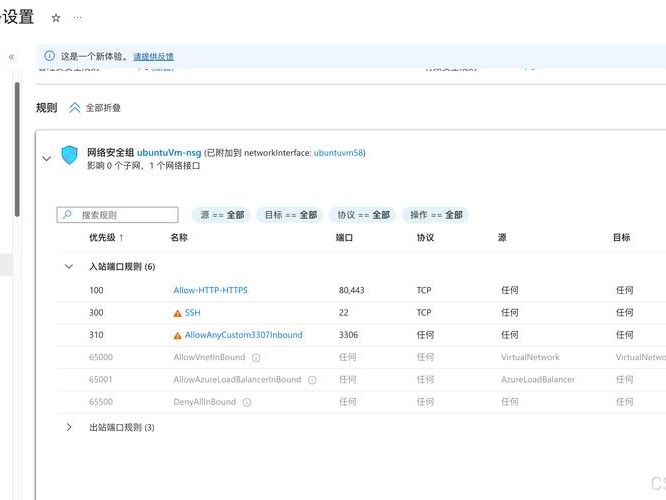This screenshot has height=500, width=666.
Task: Collapse the ubuntuVm-nsg security group section
Action: coord(47,159)
